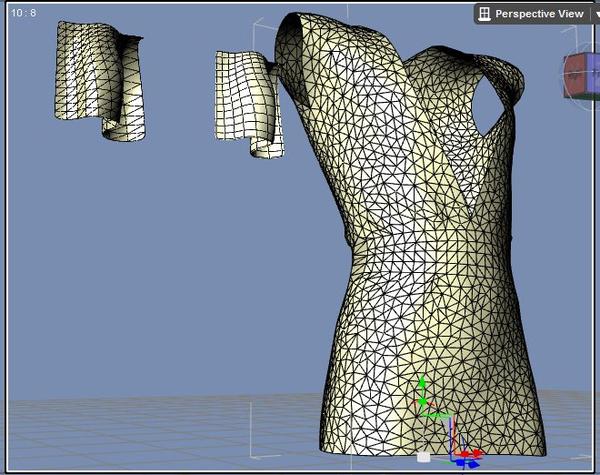The width and height of the screenshot is (600, 475).
Task: Click the small white cylinder gizmo handle
Action: (x=423, y=457)
